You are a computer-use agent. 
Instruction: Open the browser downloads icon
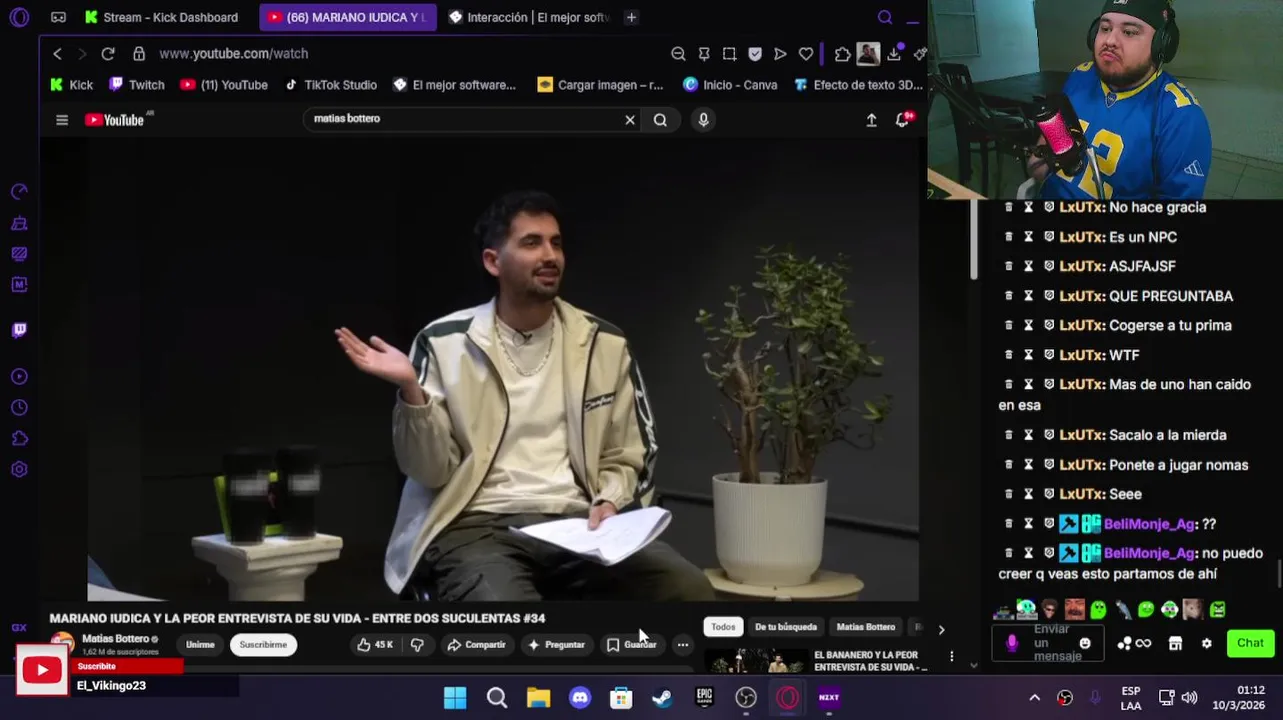tap(894, 54)
